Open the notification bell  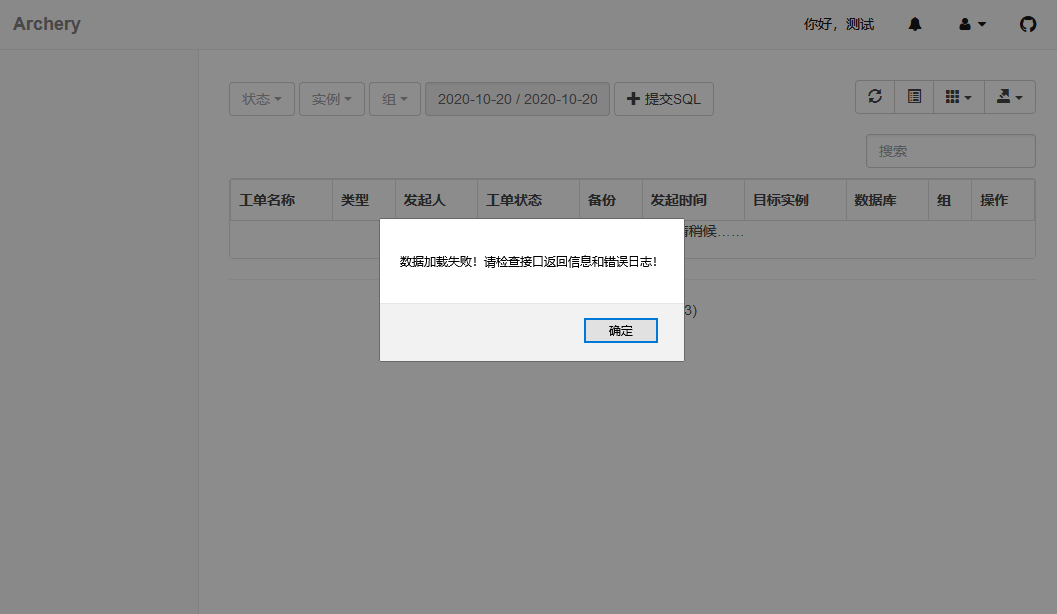click(x=914, y=23)
